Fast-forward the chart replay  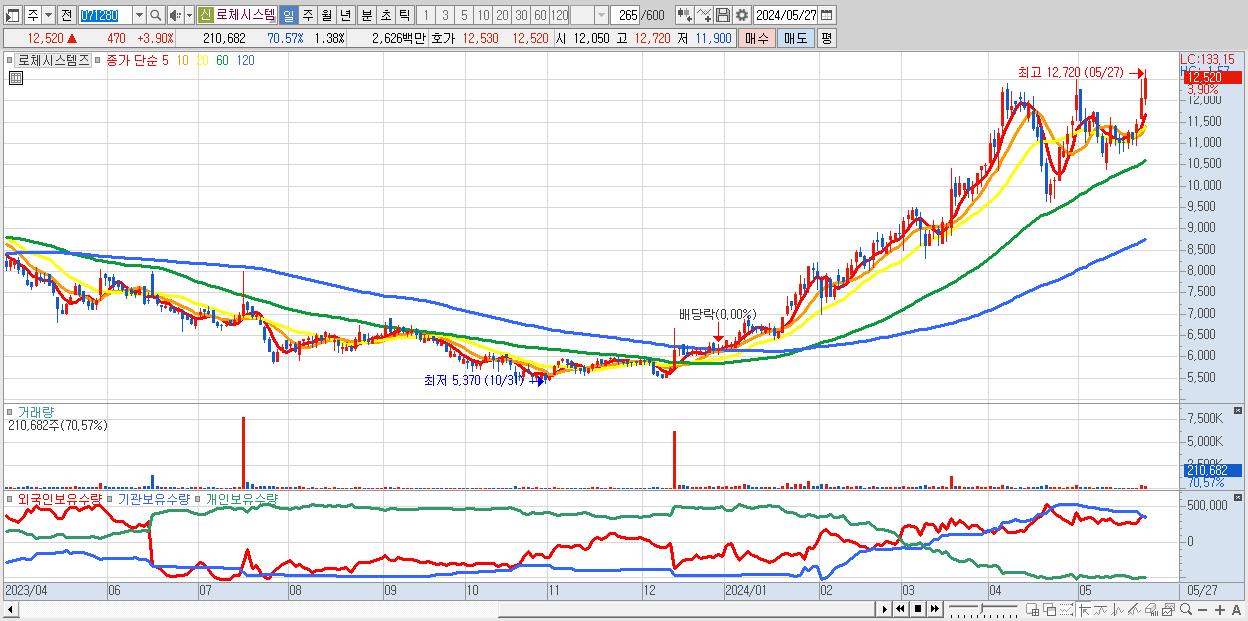click(x=934, y=609)
